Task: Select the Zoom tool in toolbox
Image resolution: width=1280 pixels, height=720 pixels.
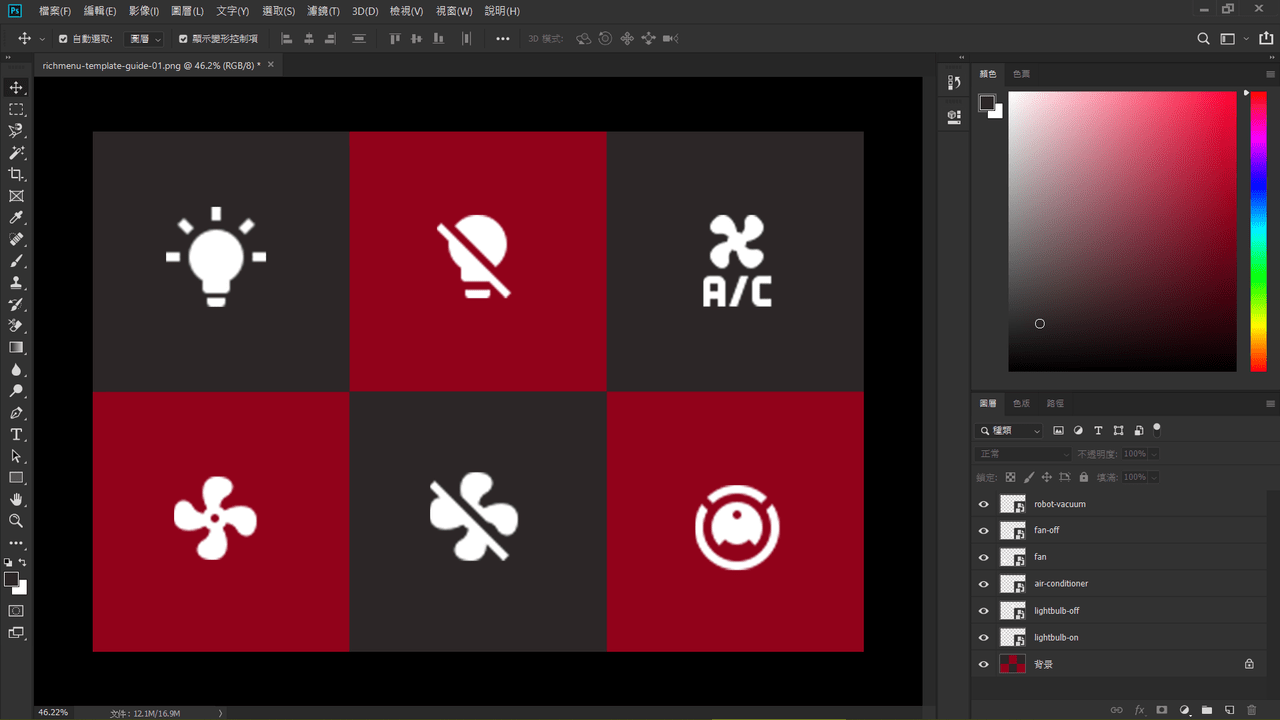Action: pos(16,521)
